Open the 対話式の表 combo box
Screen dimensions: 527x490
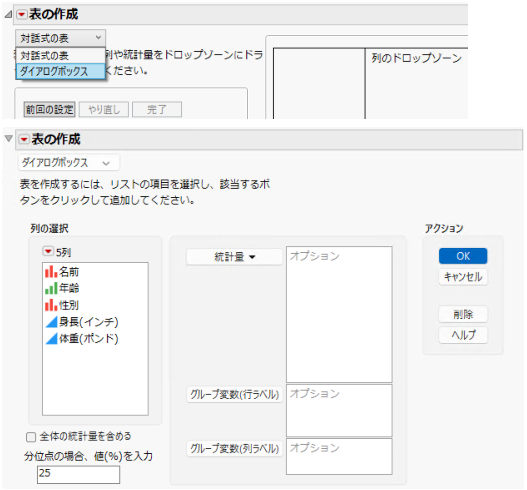pos(60,38)
